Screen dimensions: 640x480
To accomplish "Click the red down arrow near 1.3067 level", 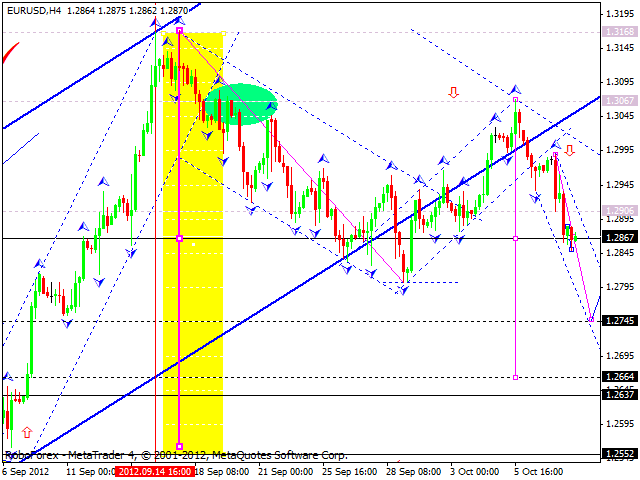I will [453, 93].
